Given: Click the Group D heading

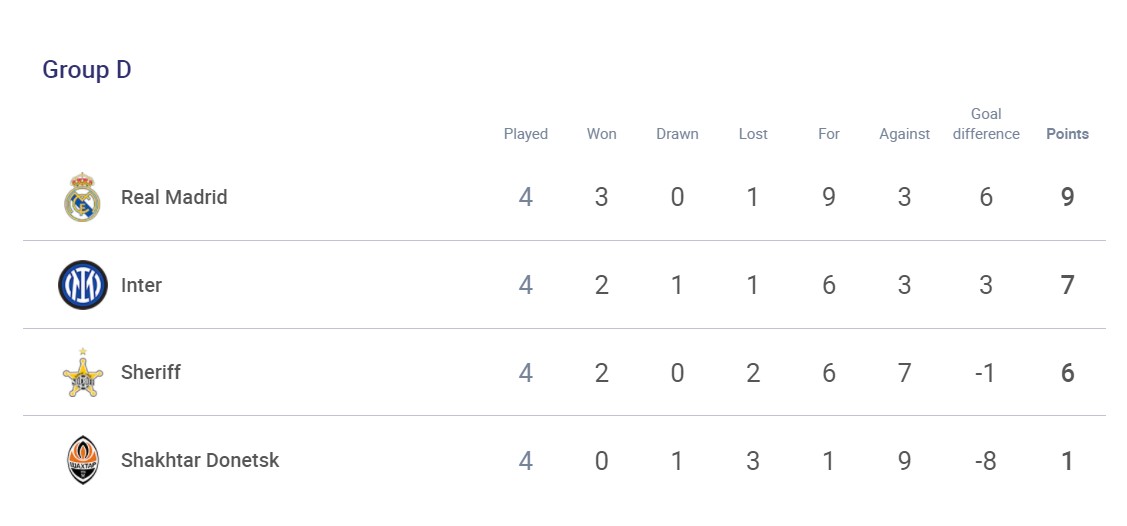Looking at the screenshot, I should [87, 70].
